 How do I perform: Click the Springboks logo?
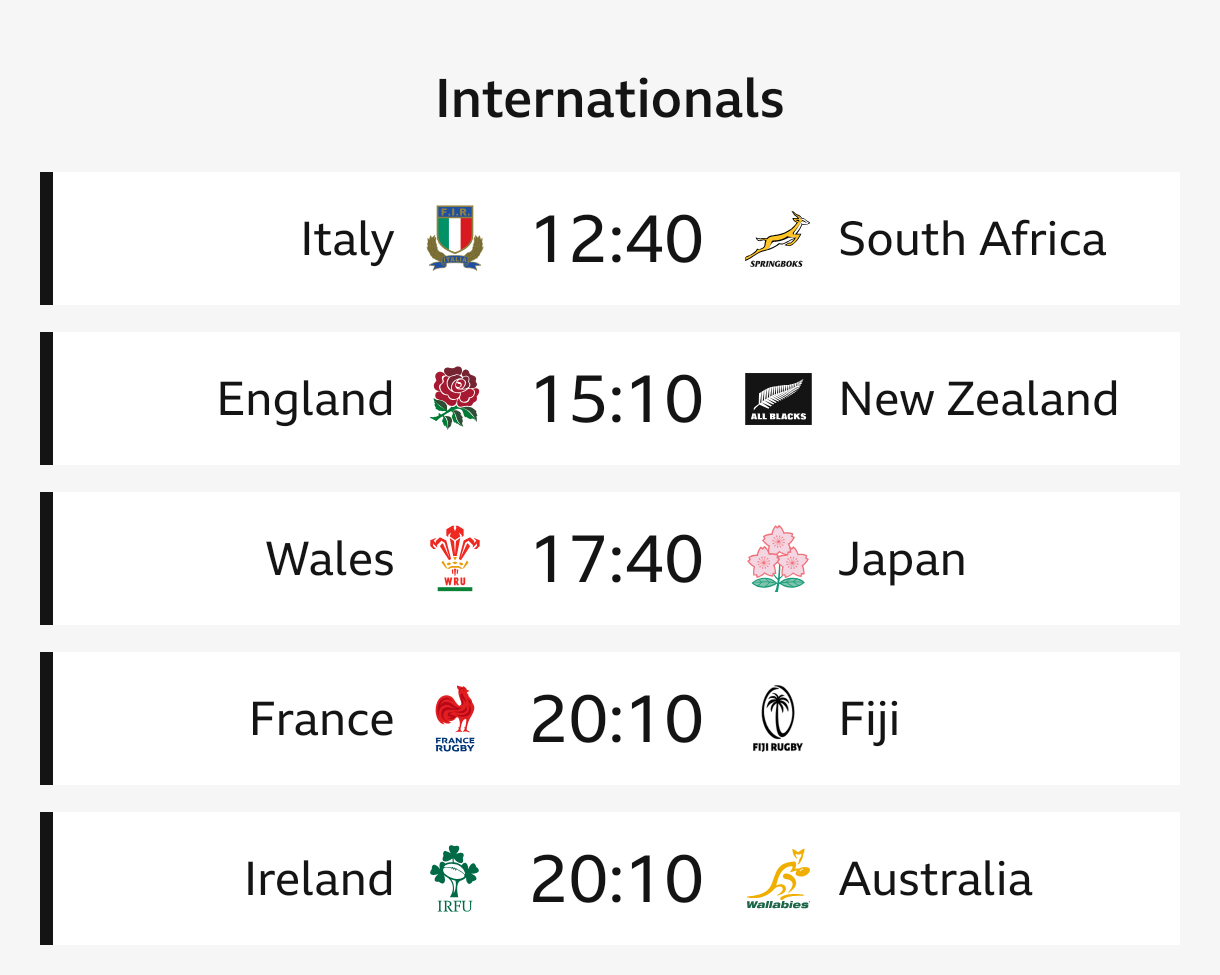(778, 238)
